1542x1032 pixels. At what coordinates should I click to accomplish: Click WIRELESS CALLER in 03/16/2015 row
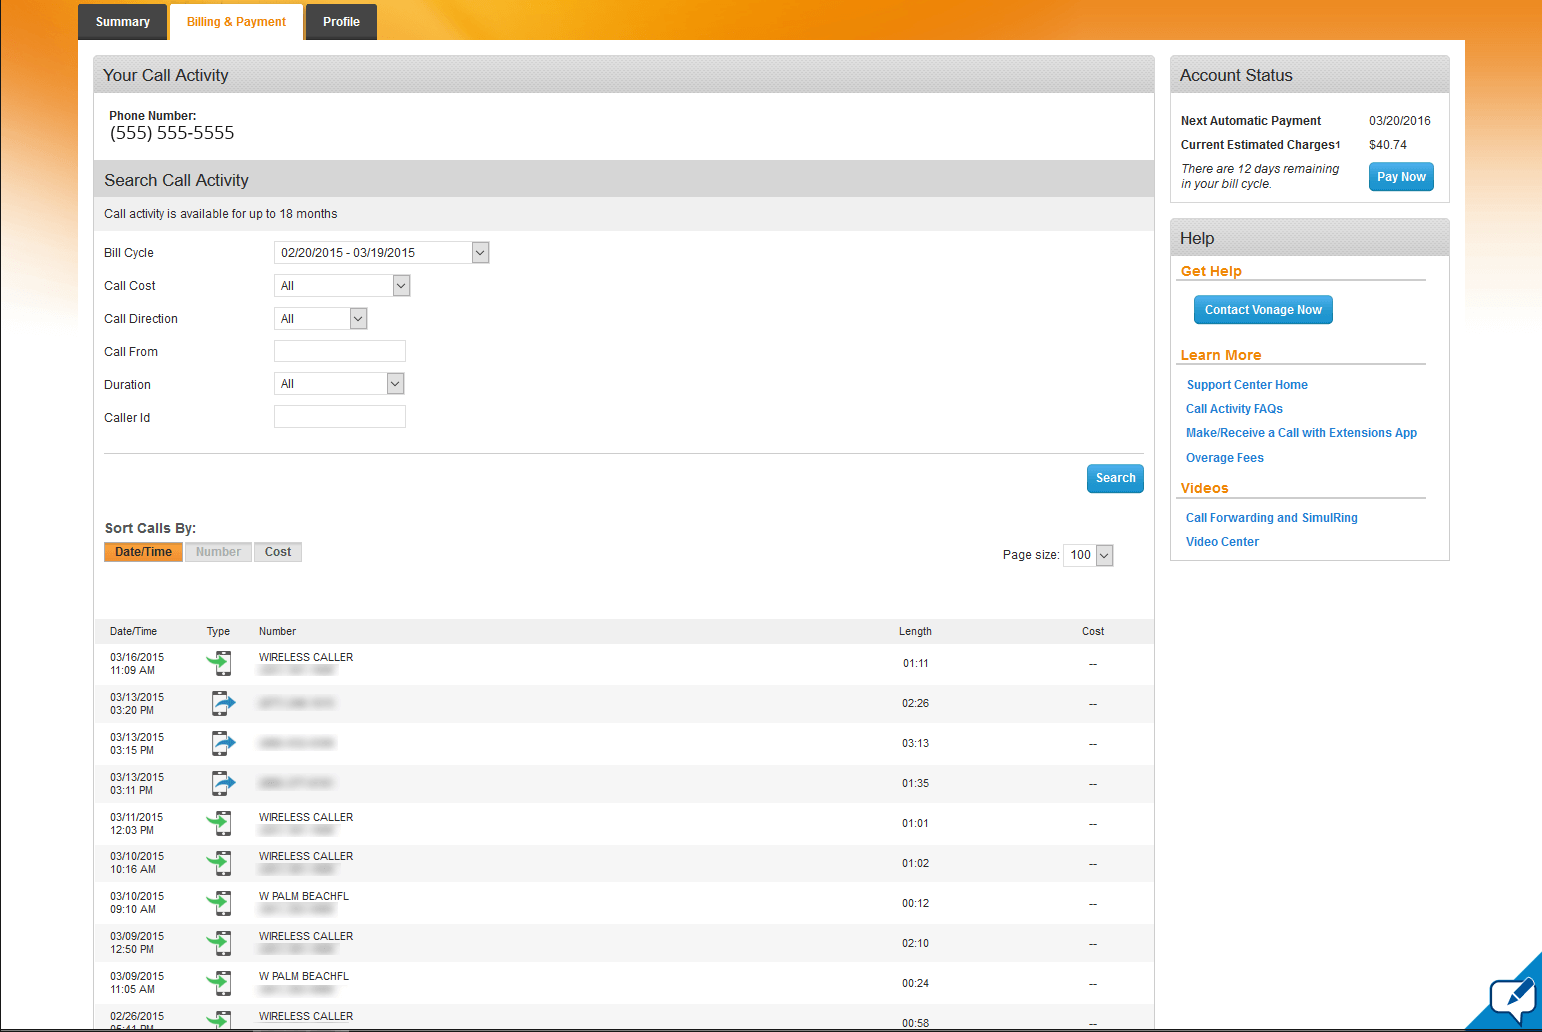point(306,658)
